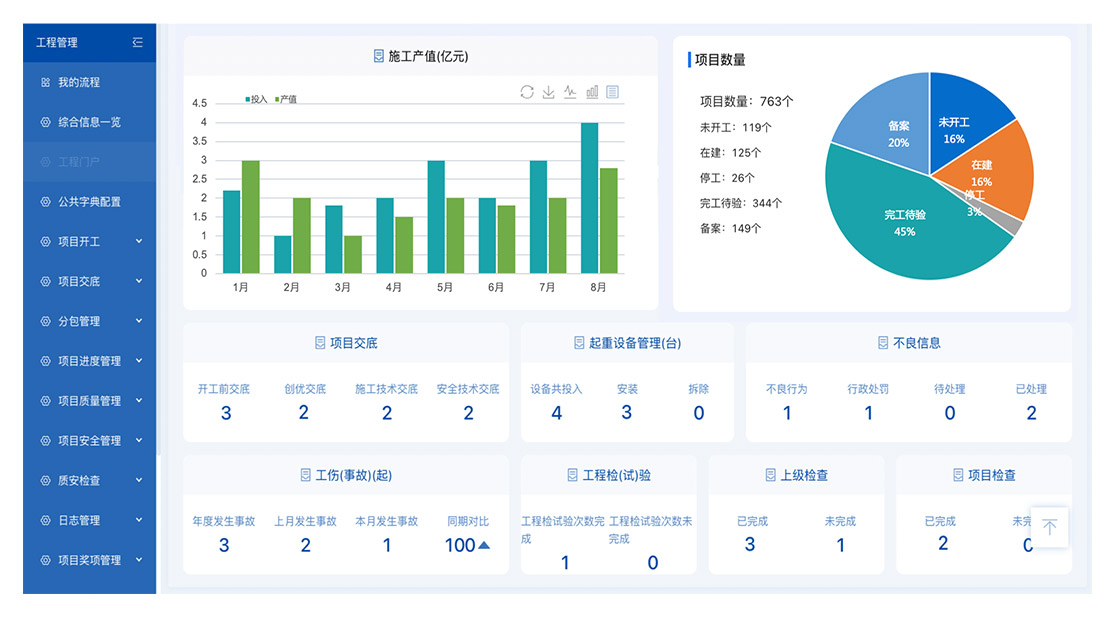Collapse the 工程管理 sidebar menu
1110x620 pixels.
(137, 42)
